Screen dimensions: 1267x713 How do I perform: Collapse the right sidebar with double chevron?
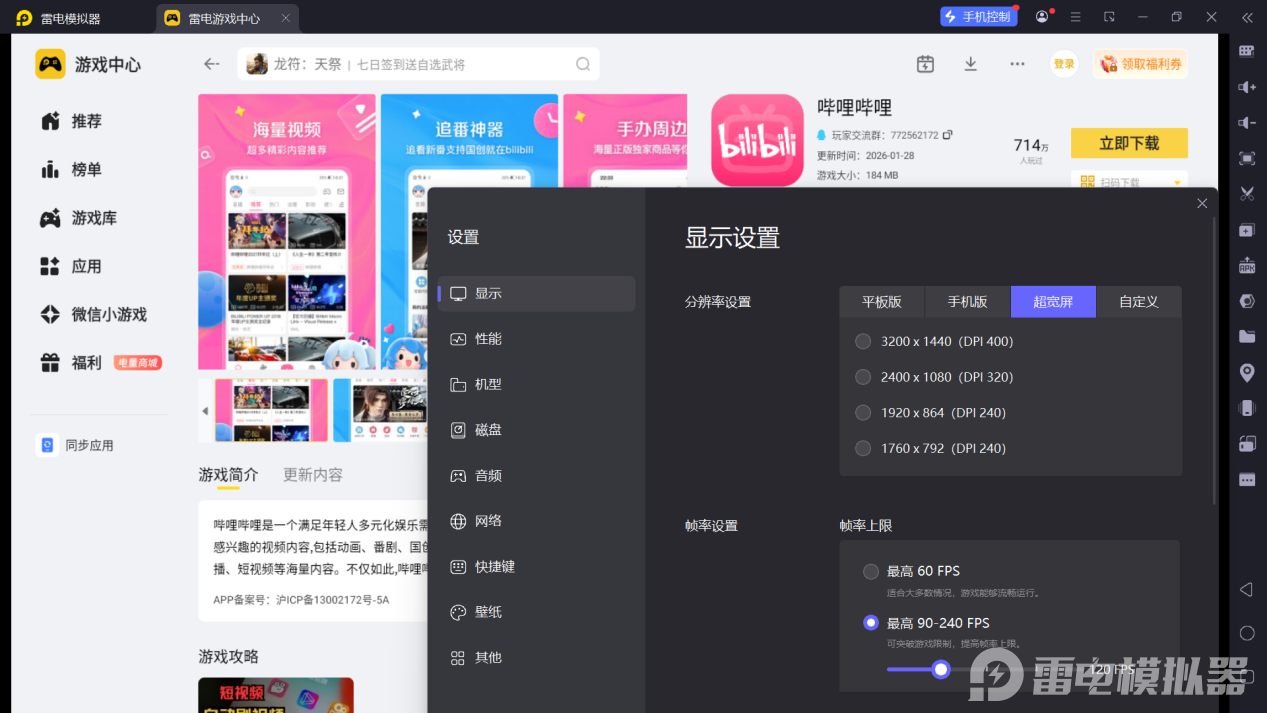[x=1247, y=17]
